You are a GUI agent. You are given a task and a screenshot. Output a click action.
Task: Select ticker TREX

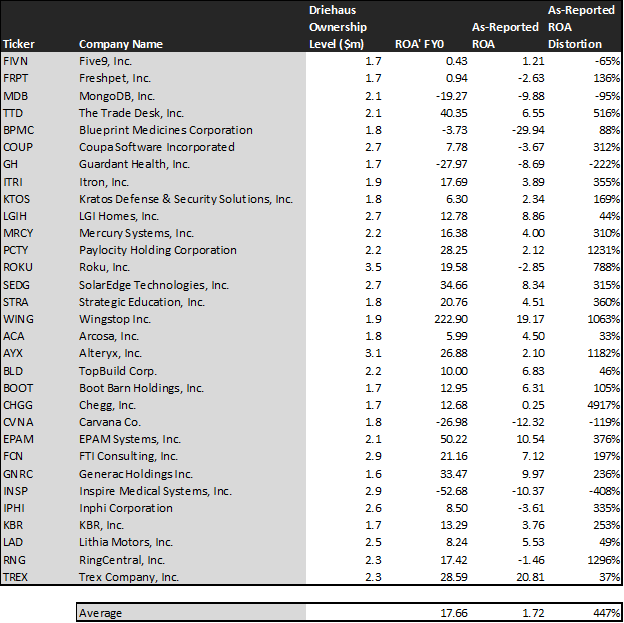point(15,577)
